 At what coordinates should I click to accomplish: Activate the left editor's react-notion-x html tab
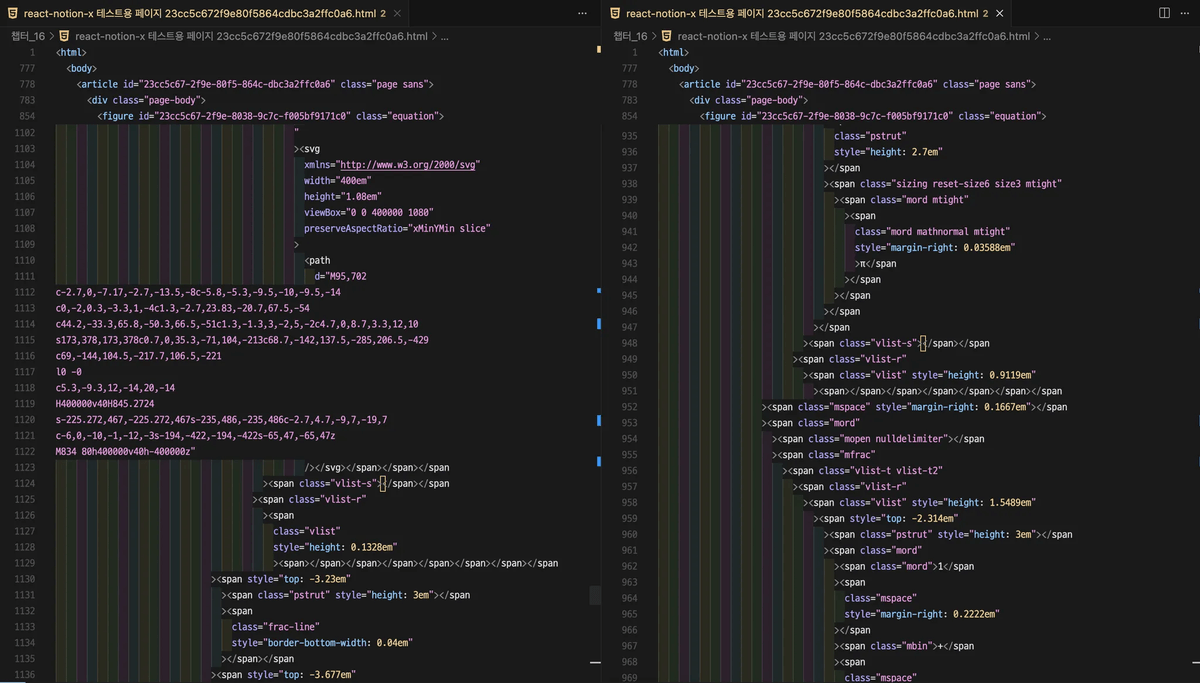pos(204,13)
